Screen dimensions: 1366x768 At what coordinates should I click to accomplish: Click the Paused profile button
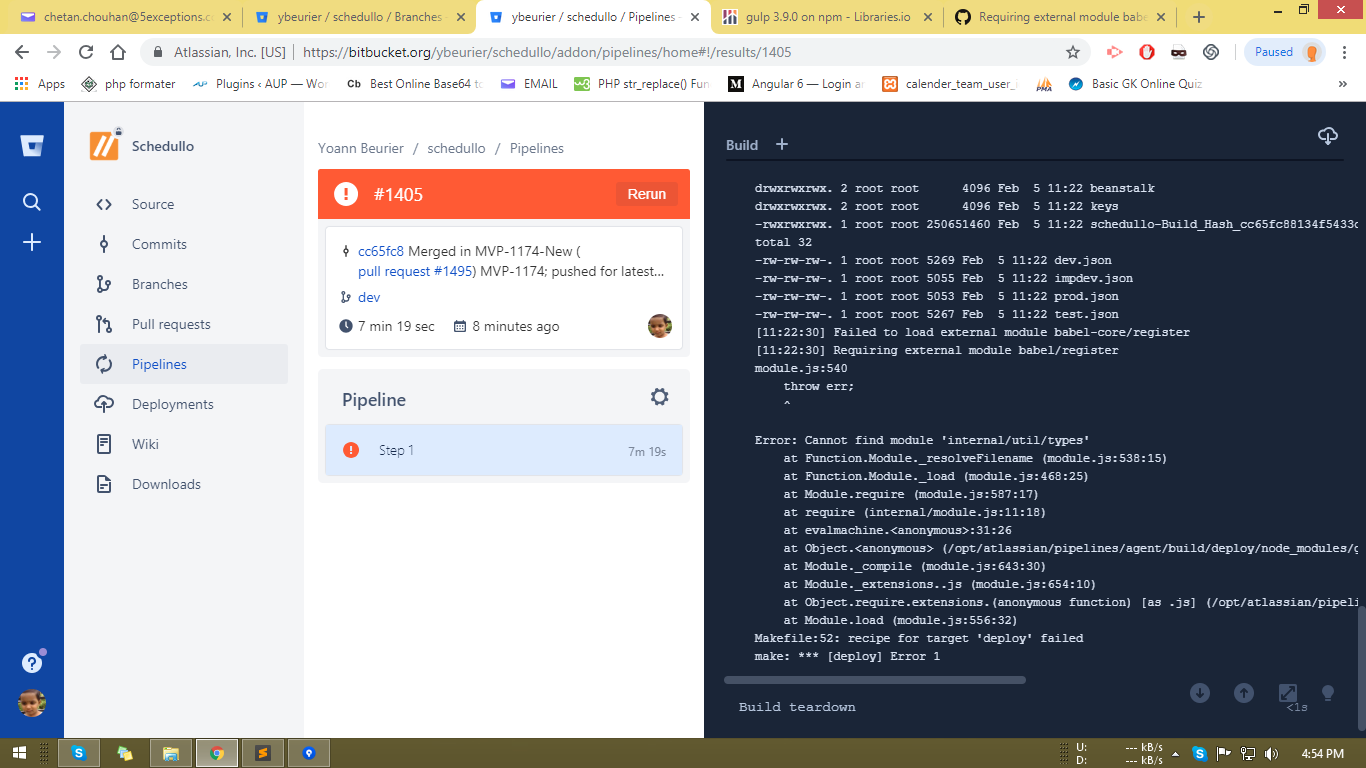1285,52
